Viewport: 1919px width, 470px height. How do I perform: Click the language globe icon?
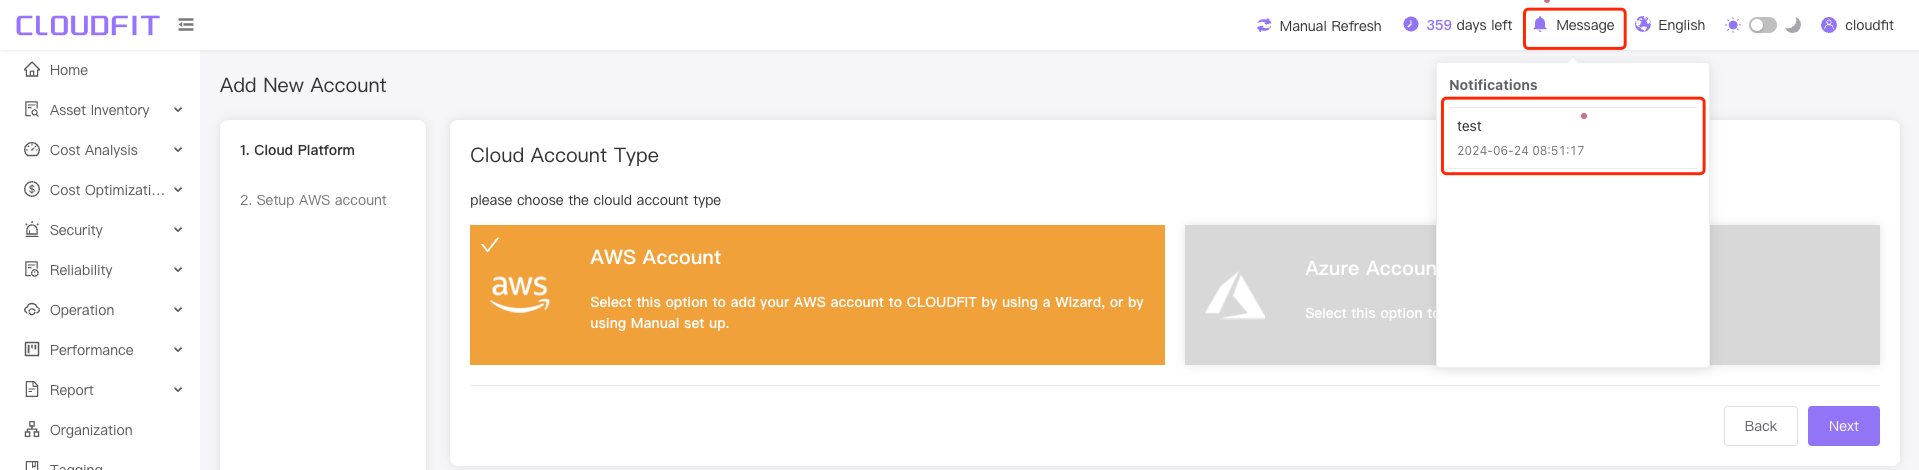1643,25
